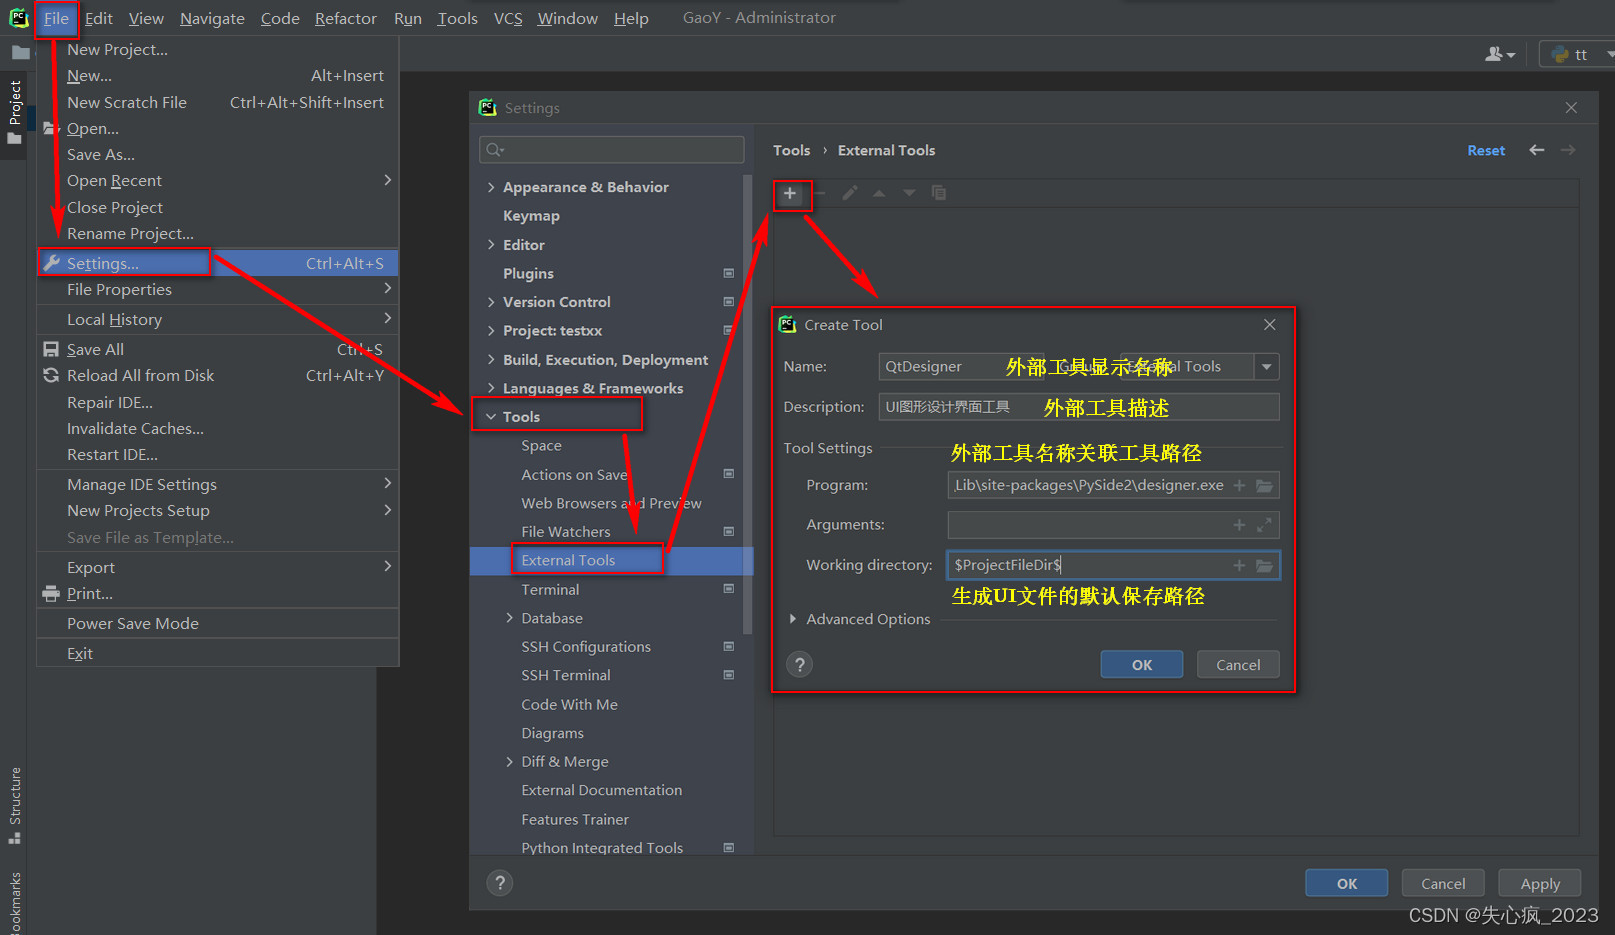Open the File menu
The image size is (1615, 935).
pos(56,18)
